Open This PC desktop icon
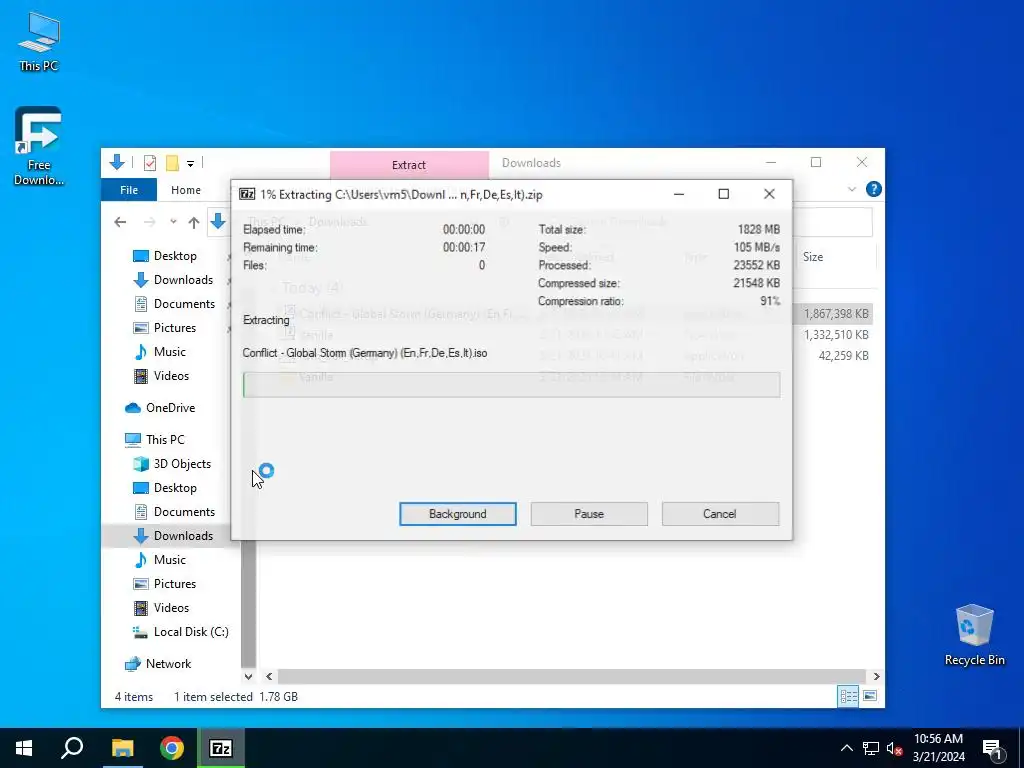 coord(39,42)
